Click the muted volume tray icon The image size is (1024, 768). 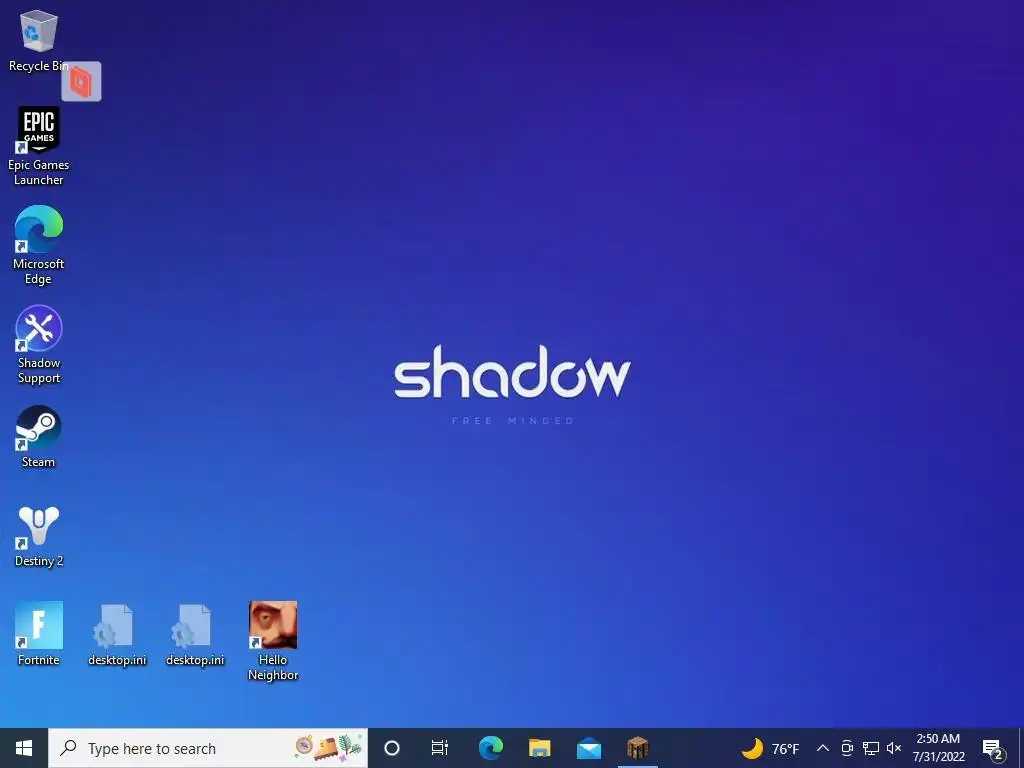click(x=894, y=748)
